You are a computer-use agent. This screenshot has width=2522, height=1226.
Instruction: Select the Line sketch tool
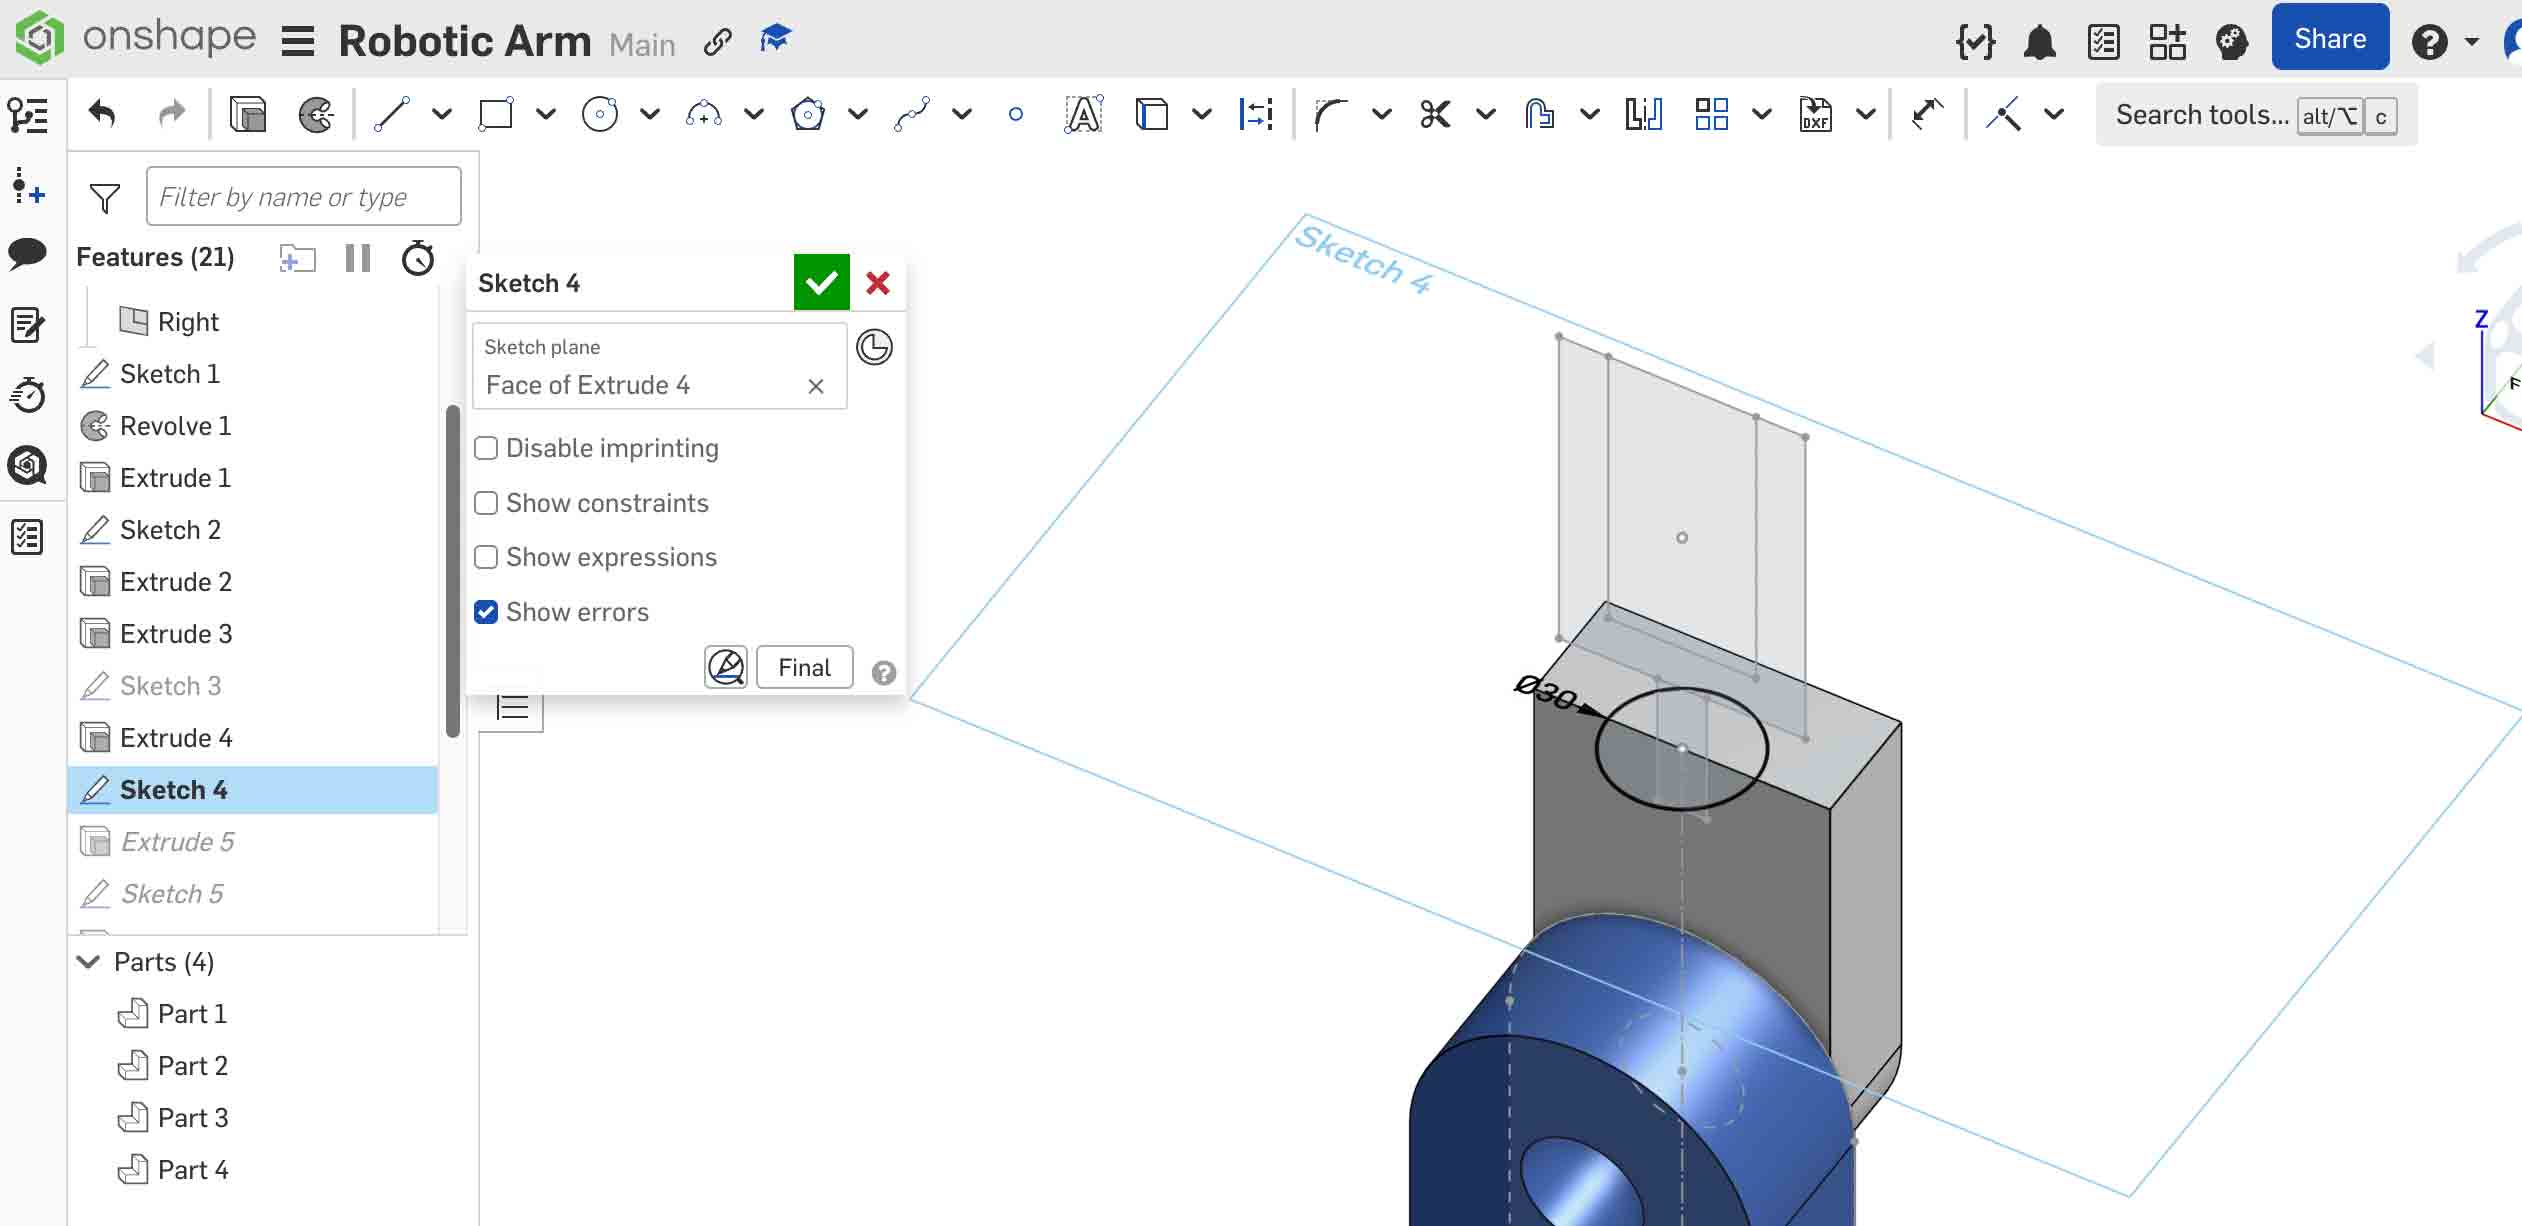[390, 113]
